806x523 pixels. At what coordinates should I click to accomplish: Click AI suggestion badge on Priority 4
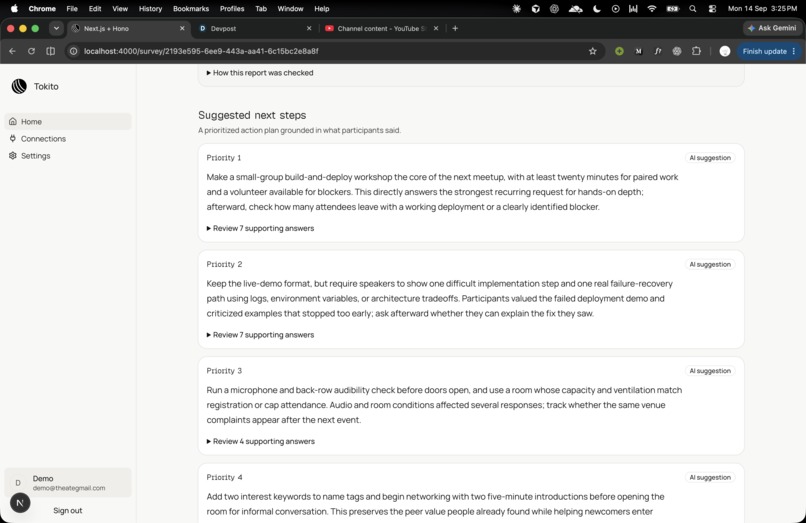[710, 477]
